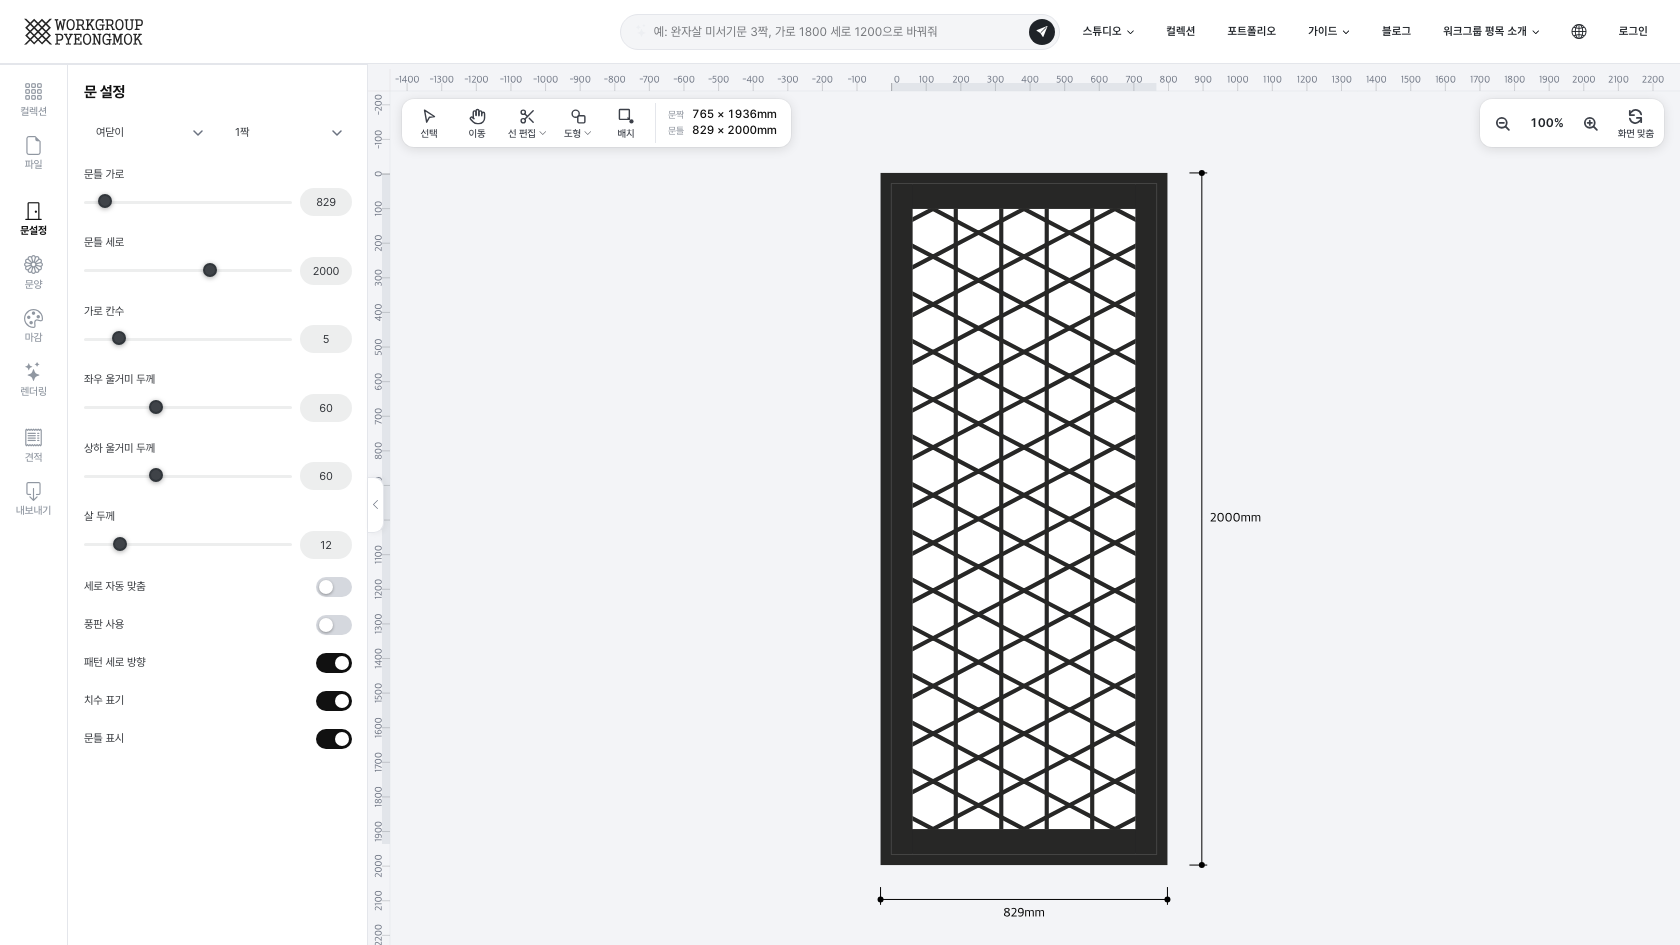The image size is (1680, 945).
Task: Go to the 포트폴리오 navigation item
Action: tap(1252, 32)
